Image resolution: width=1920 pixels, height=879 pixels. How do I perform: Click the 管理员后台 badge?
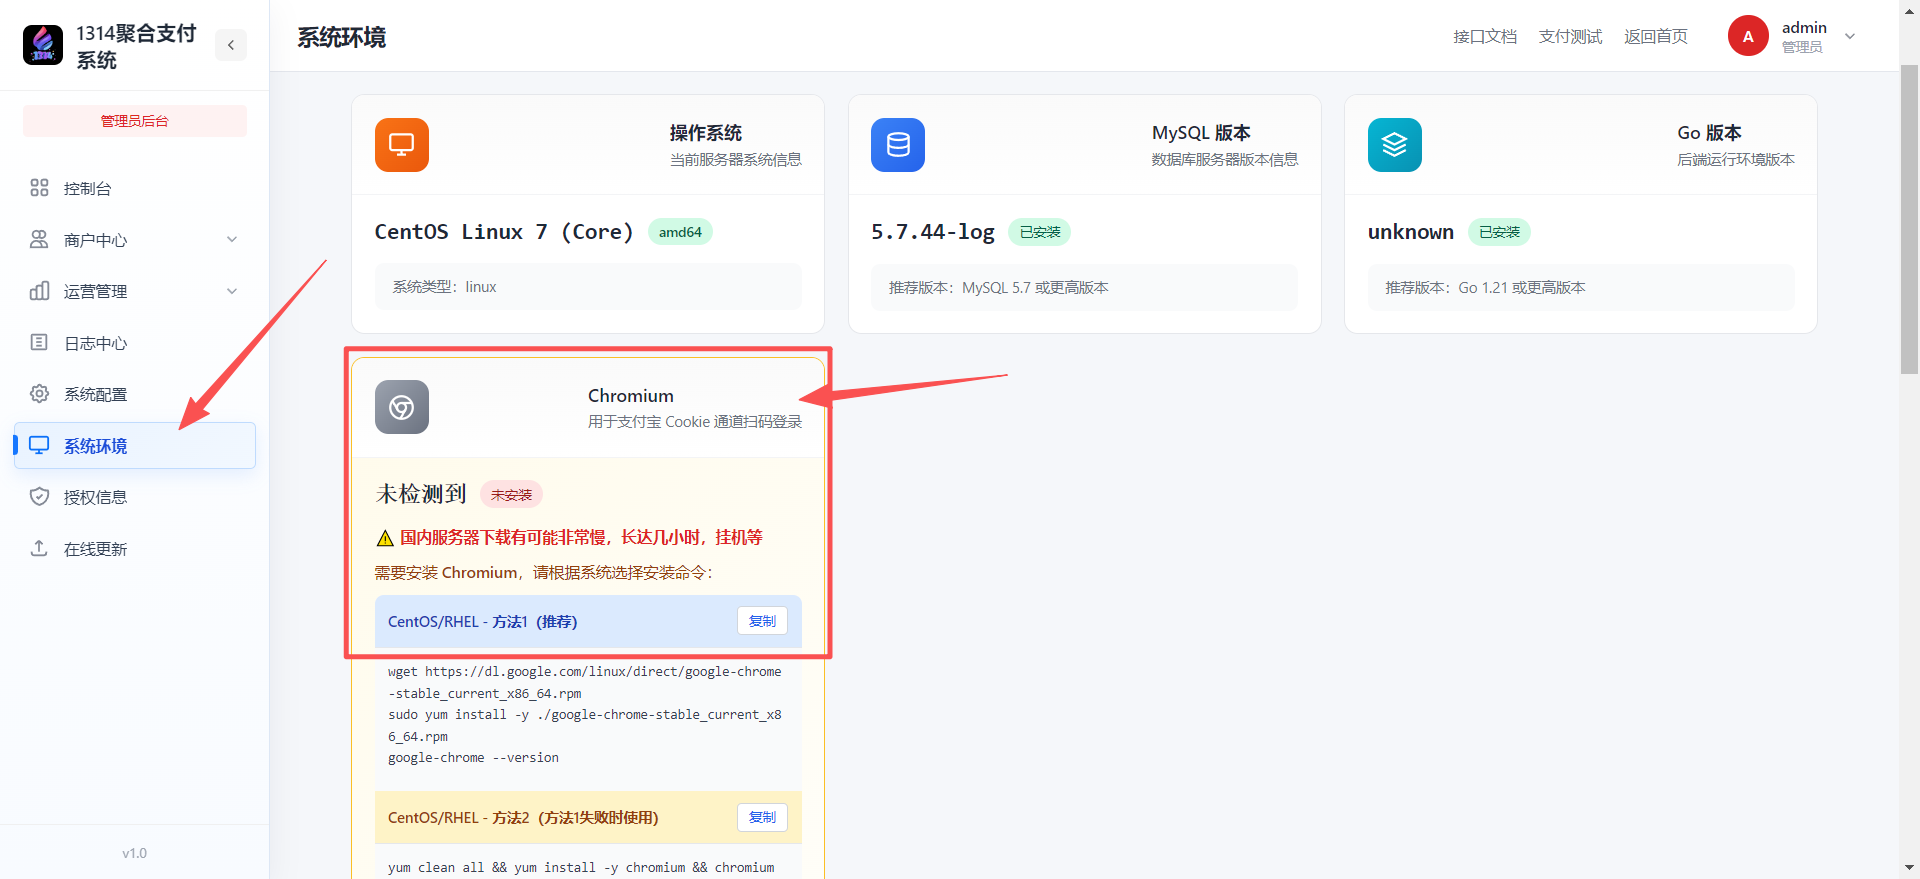pos(135,121)
